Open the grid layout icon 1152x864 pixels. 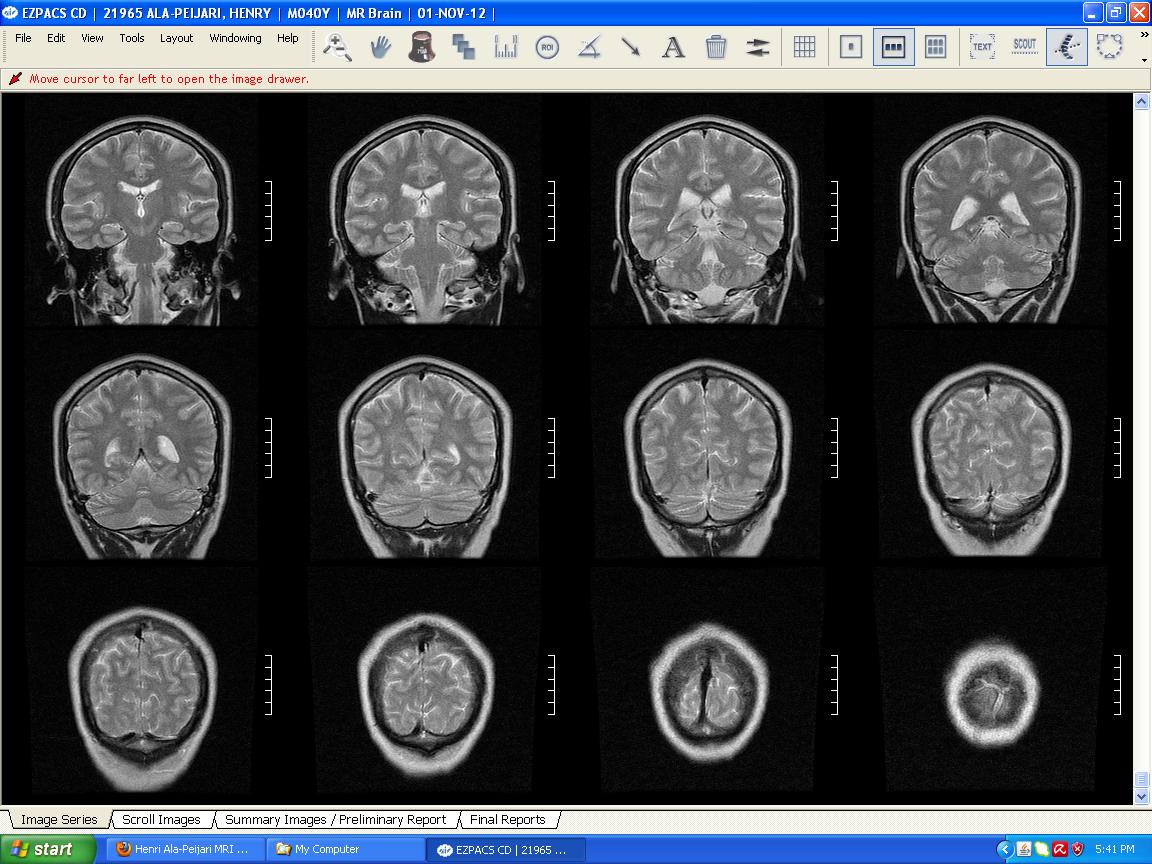click(x=804, y=47)
